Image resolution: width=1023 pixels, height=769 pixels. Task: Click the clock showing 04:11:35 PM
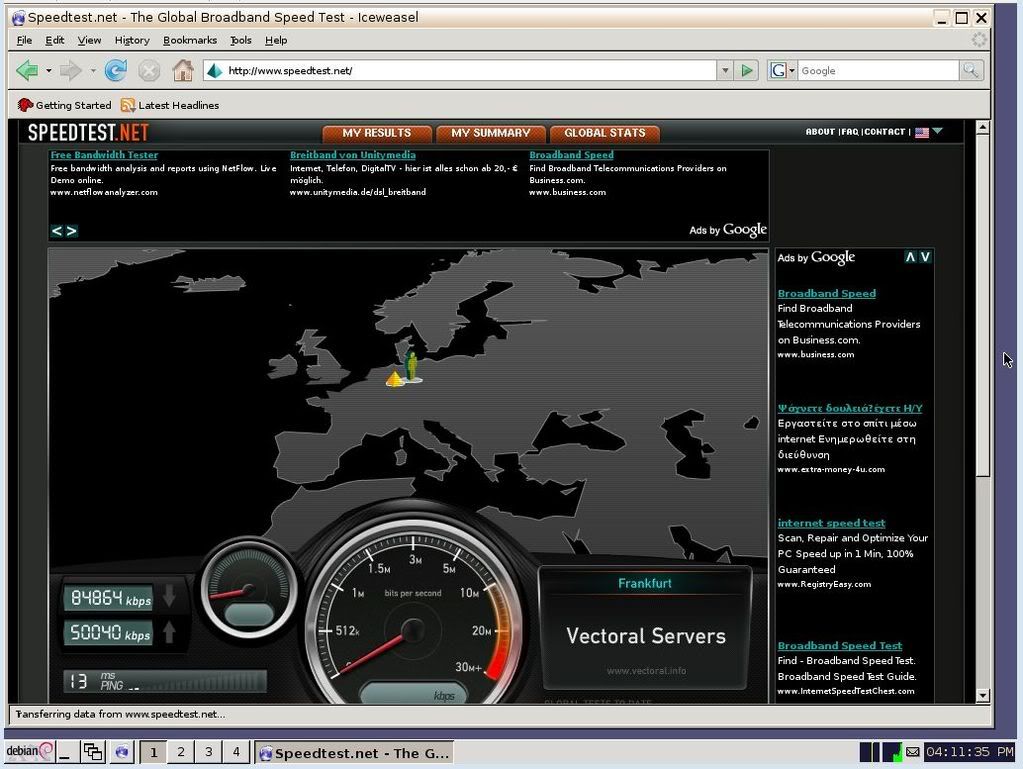click(970, 752)
